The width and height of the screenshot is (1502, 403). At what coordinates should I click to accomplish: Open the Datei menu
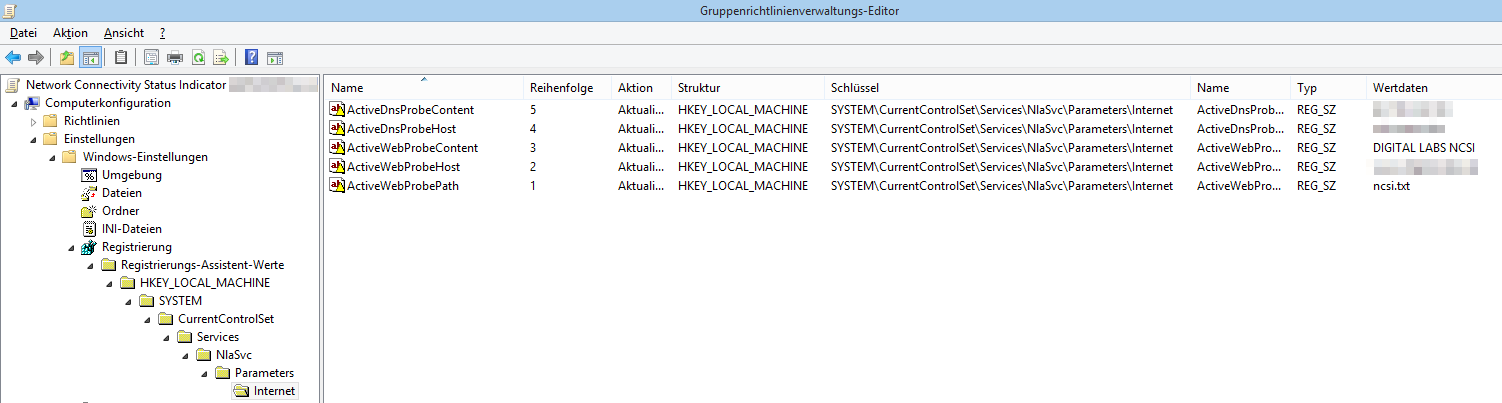coord(23,33)
